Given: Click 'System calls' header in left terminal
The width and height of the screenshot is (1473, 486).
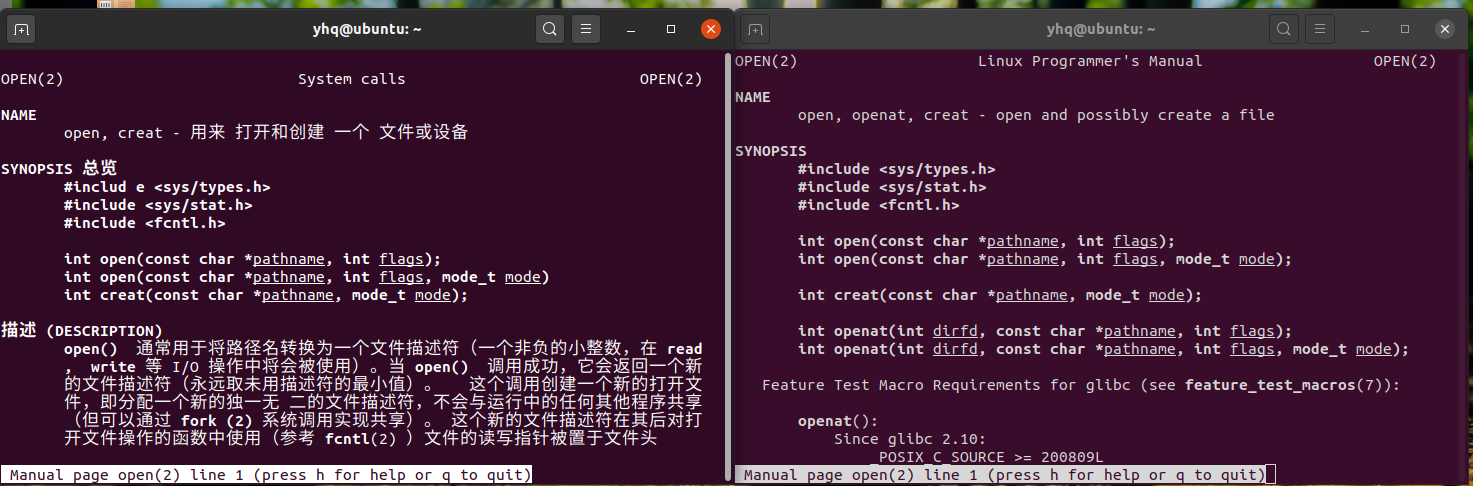Looking at the screenshot, I should 352,79.
